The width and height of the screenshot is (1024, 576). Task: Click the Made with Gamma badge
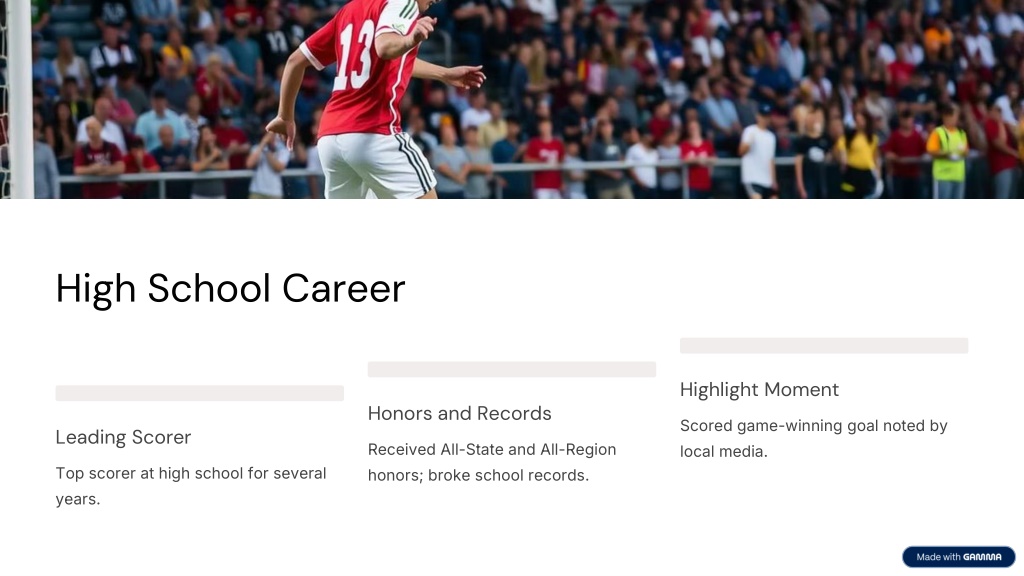958,557
